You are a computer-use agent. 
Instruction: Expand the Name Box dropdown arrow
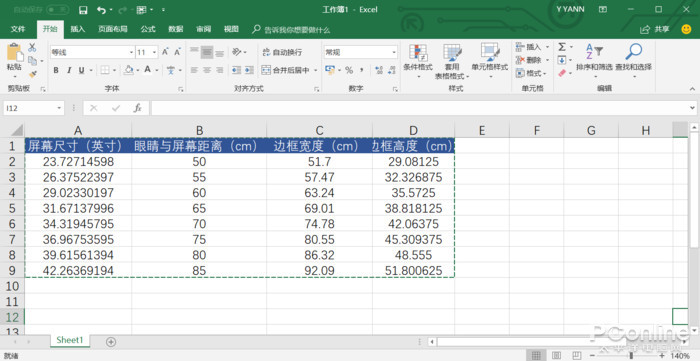(59, 108)
